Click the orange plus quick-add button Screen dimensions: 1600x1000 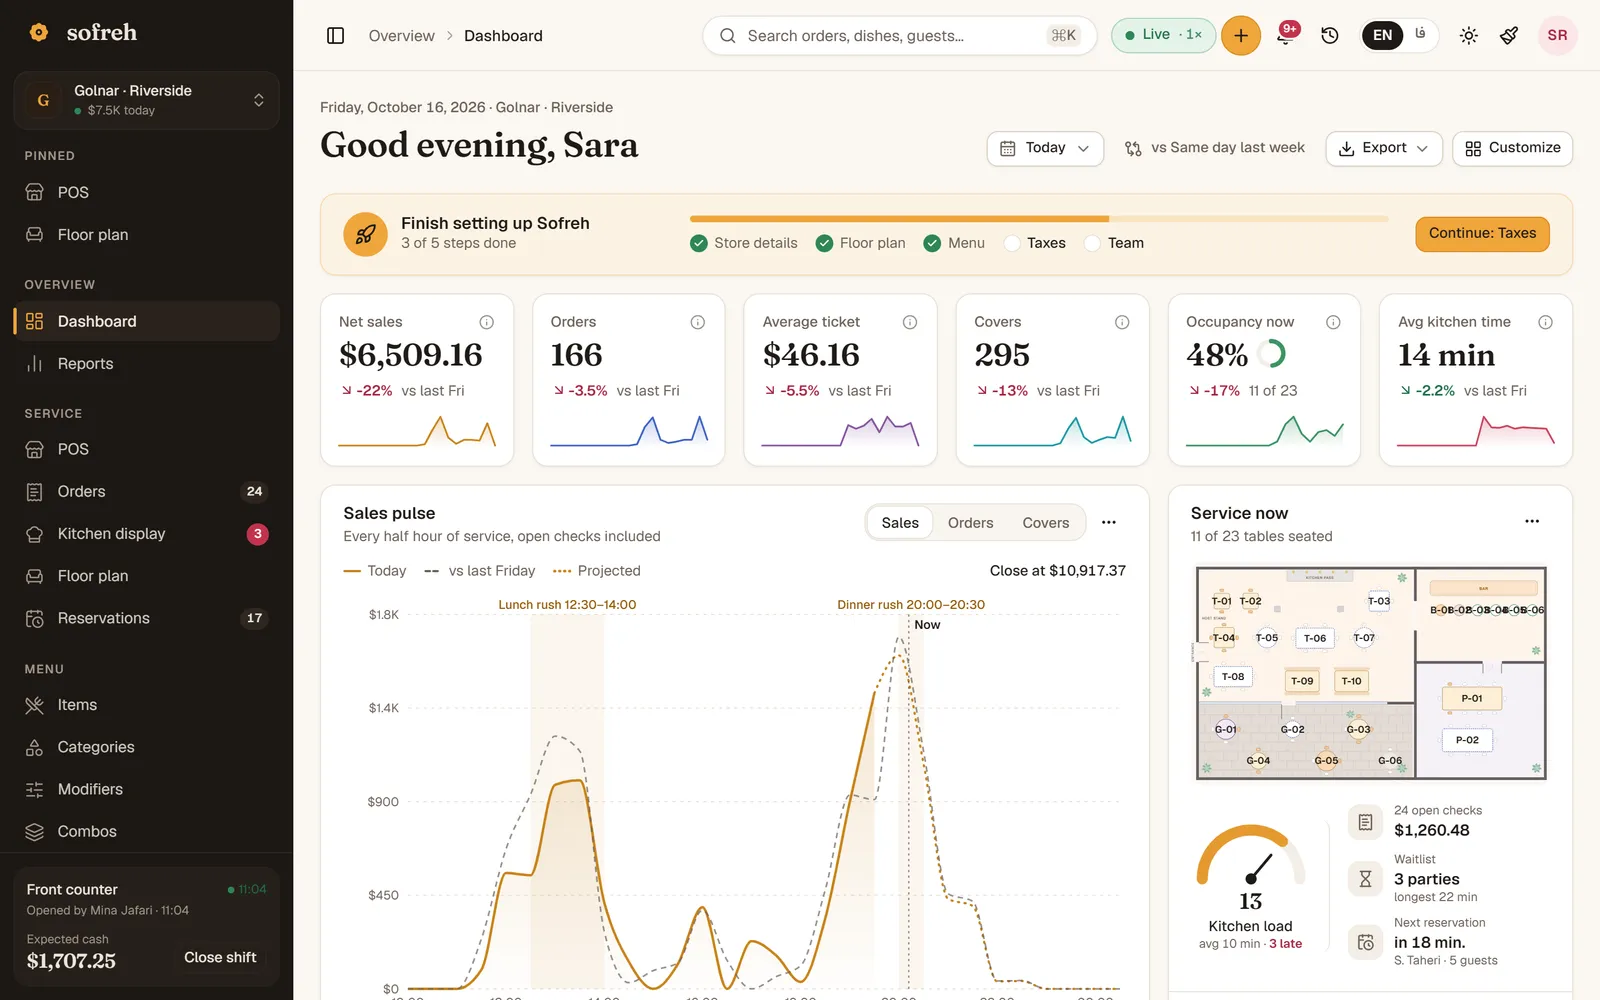pos(1241,36)
